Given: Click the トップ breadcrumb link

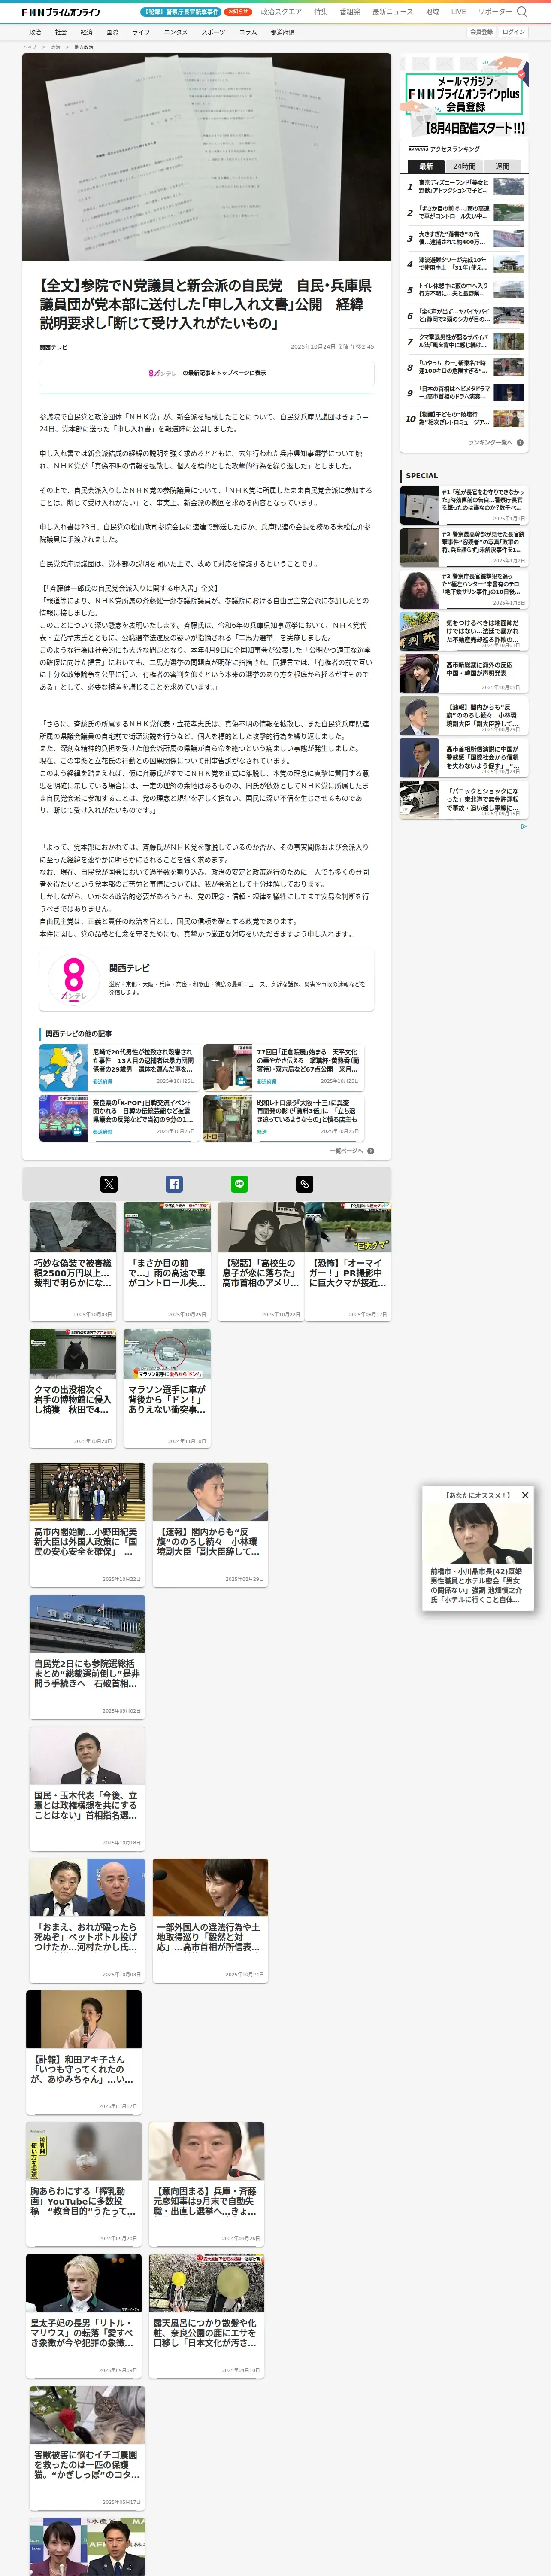Looking at the screenshot, I should [x=29, y=47].
